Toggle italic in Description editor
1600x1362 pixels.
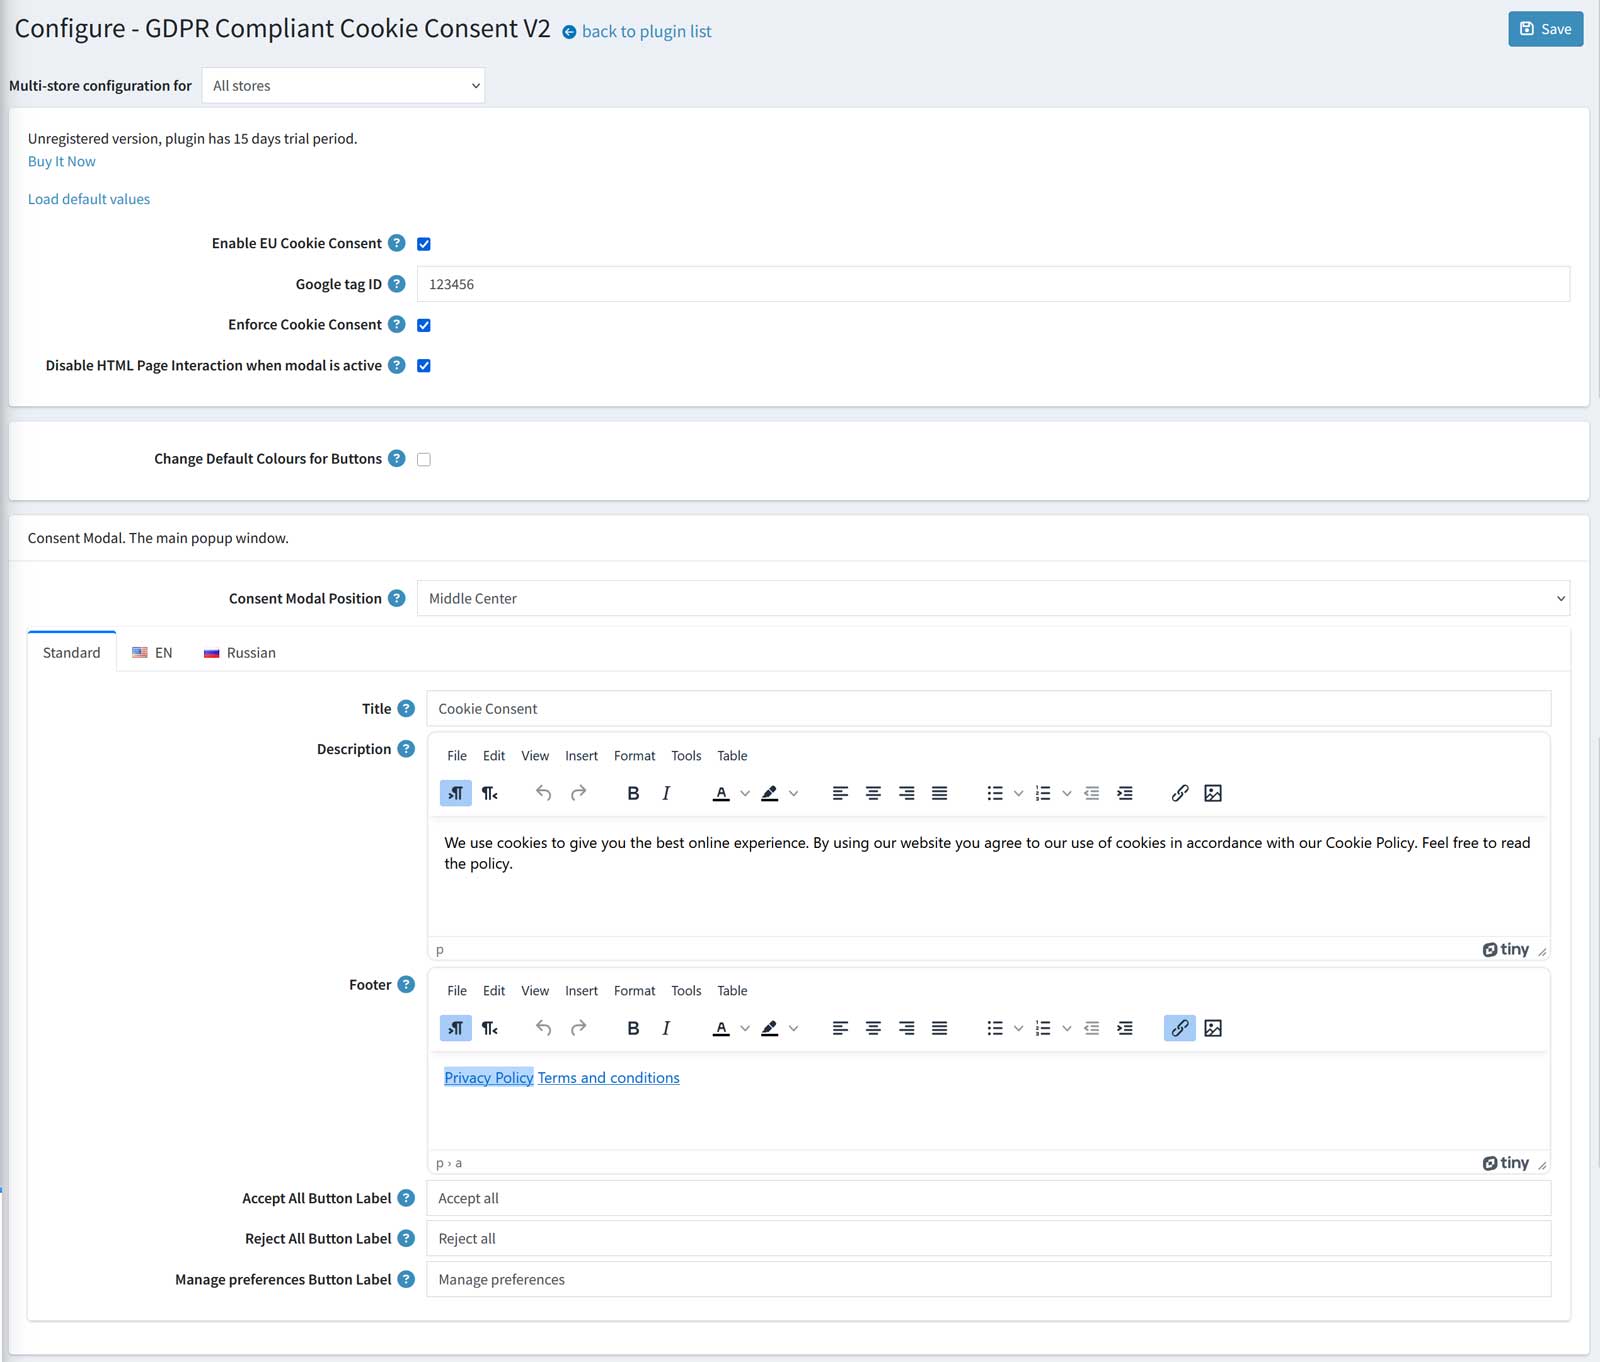(x=666, y=793)
